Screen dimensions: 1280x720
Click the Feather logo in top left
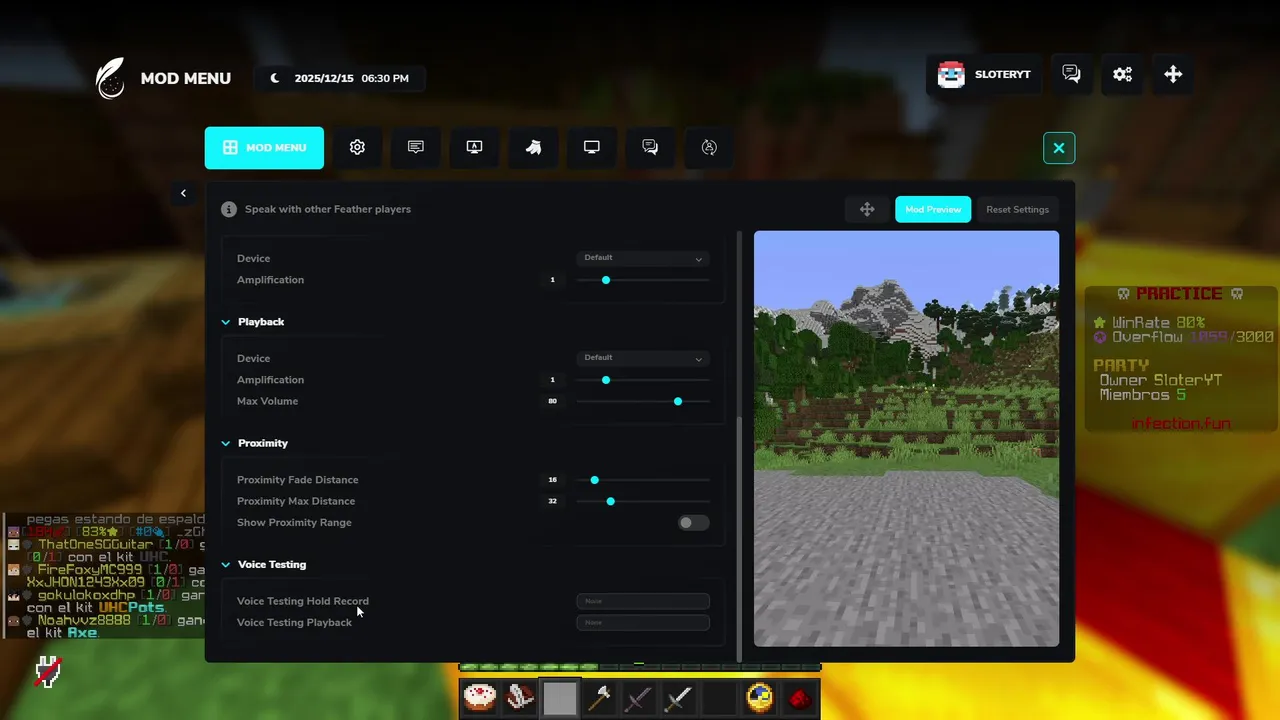110,78
